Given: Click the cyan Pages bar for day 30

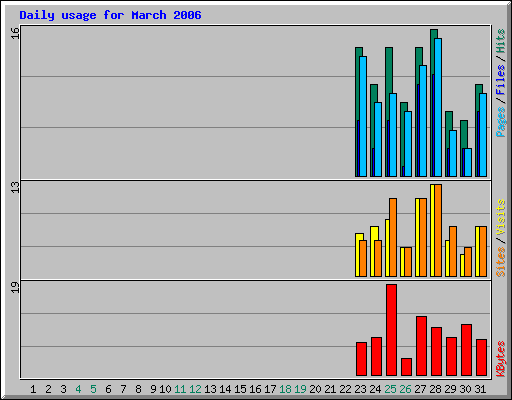Looking at the screenshot, I should [x=468, y=162].
